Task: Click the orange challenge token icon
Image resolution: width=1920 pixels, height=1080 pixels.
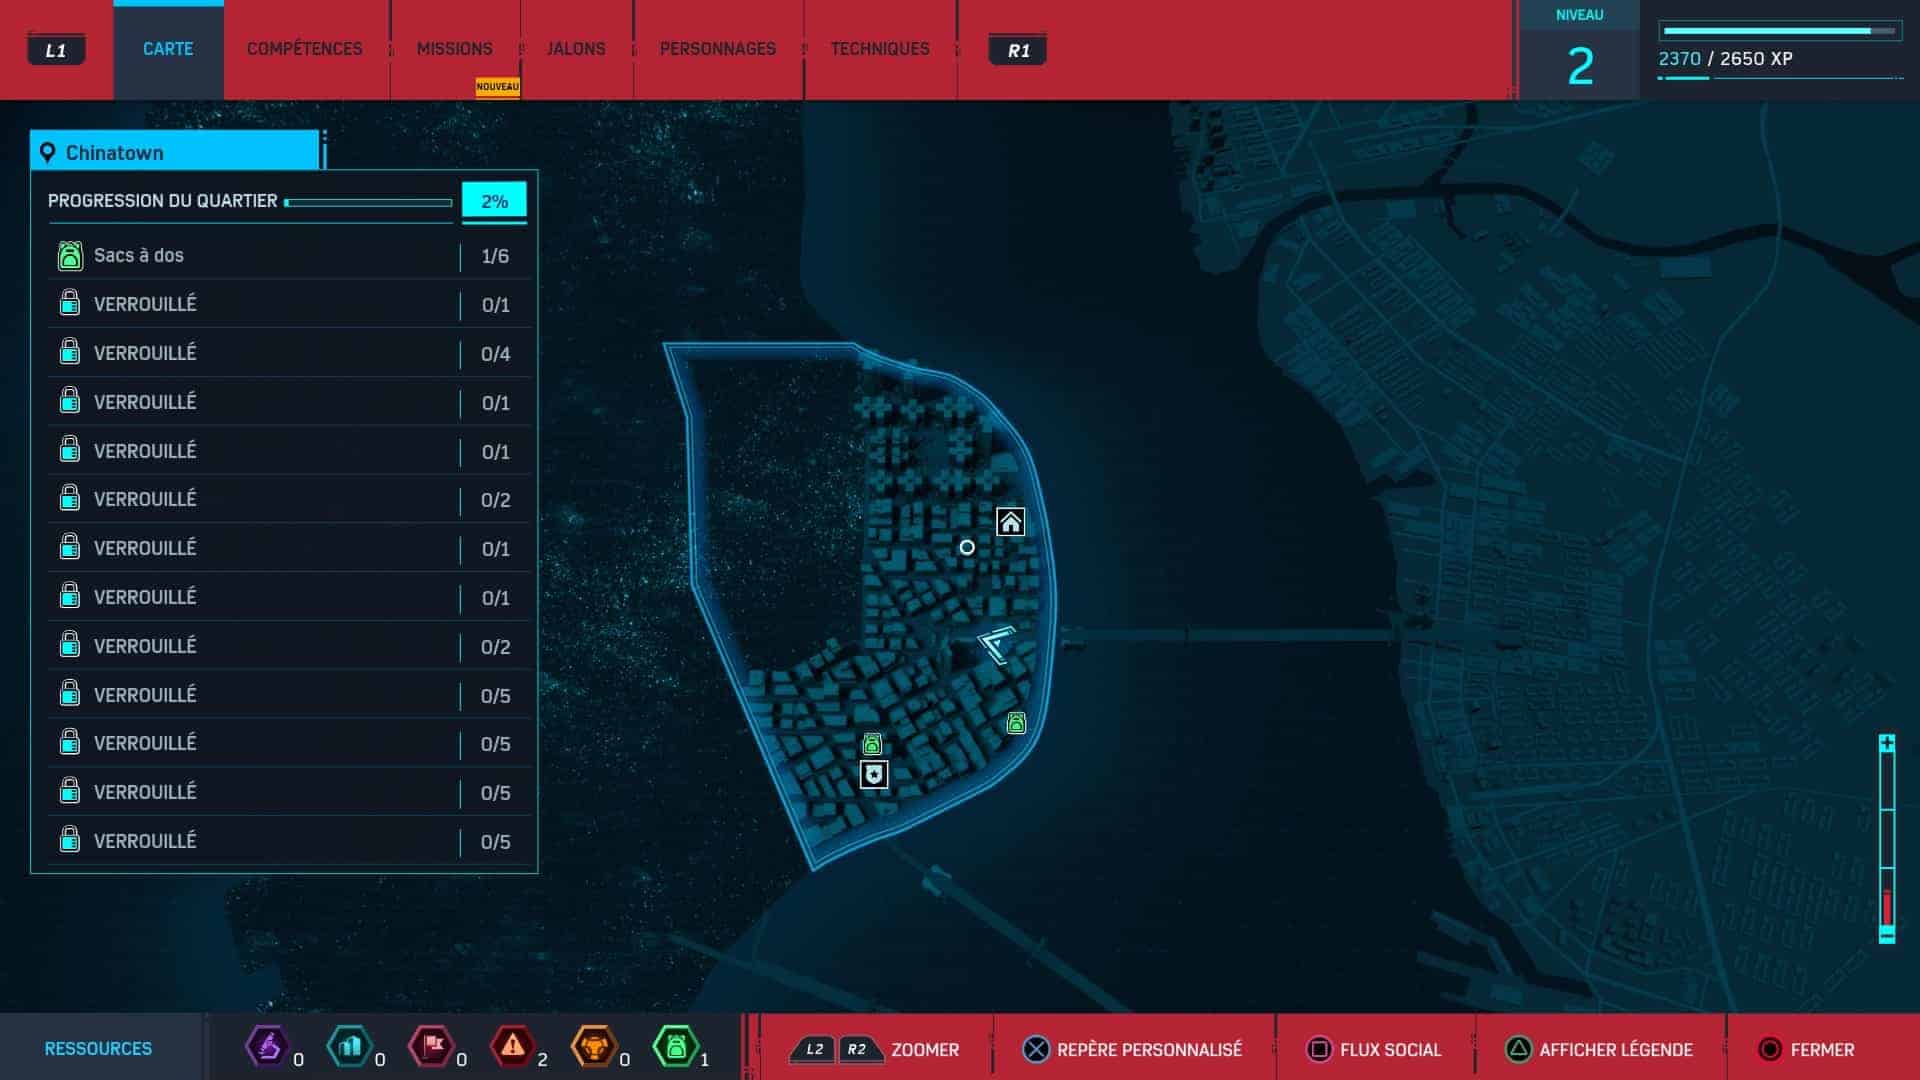Action: point(594,1047)
